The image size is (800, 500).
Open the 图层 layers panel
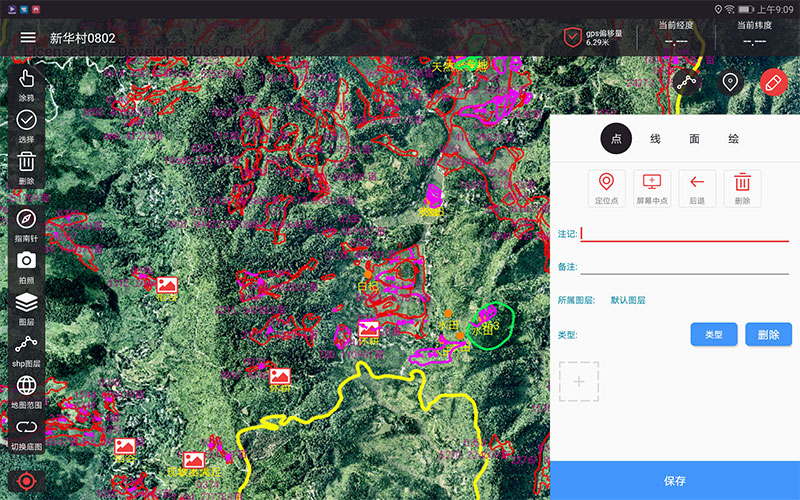[26, 308]
